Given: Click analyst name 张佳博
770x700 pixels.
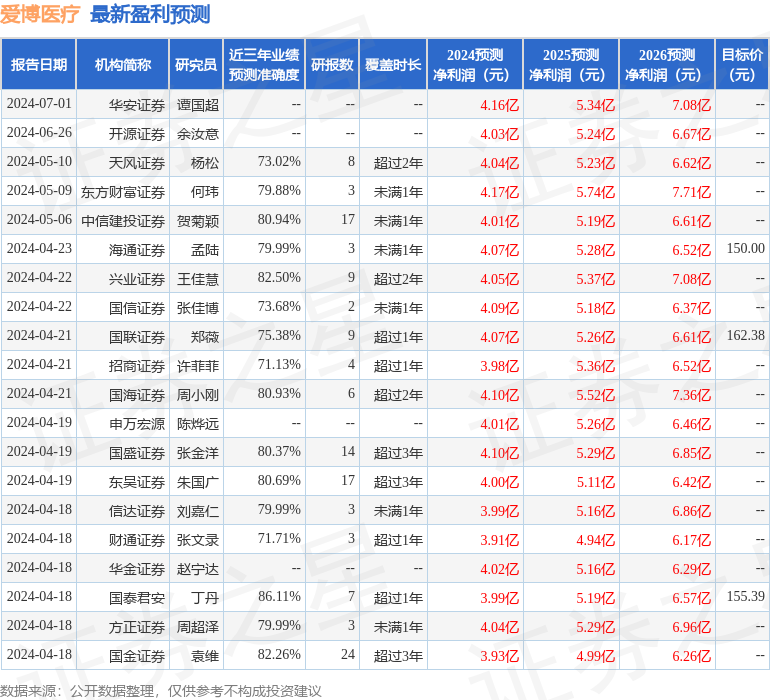Looking at the screenshot, I should coord(198,308).
